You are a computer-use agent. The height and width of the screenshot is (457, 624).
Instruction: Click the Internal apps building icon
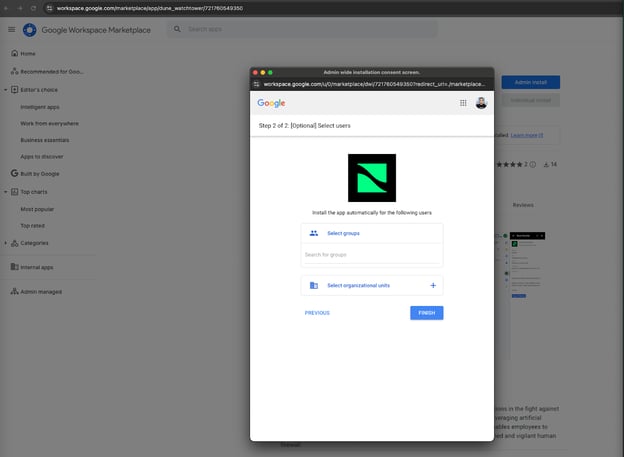pyautogui.click(x=14, y=267)
